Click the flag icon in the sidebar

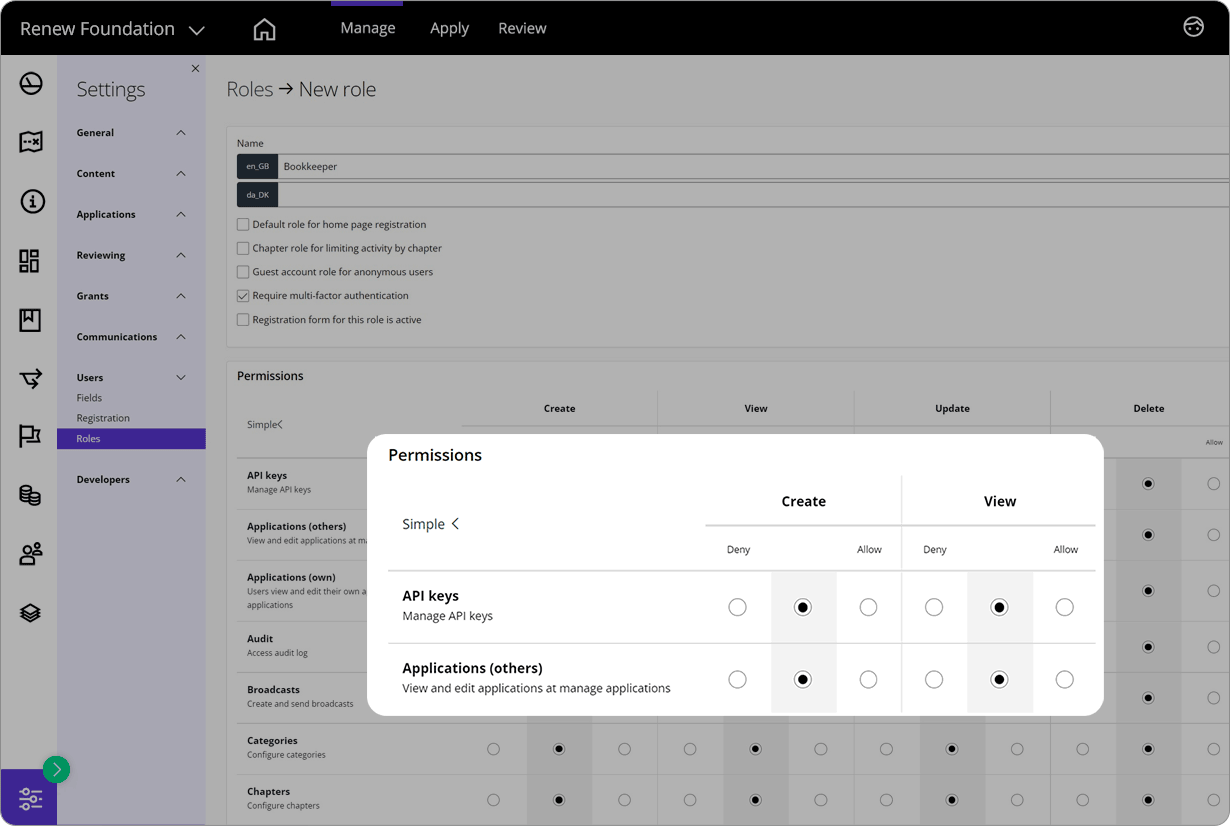(x=30, y=435)
